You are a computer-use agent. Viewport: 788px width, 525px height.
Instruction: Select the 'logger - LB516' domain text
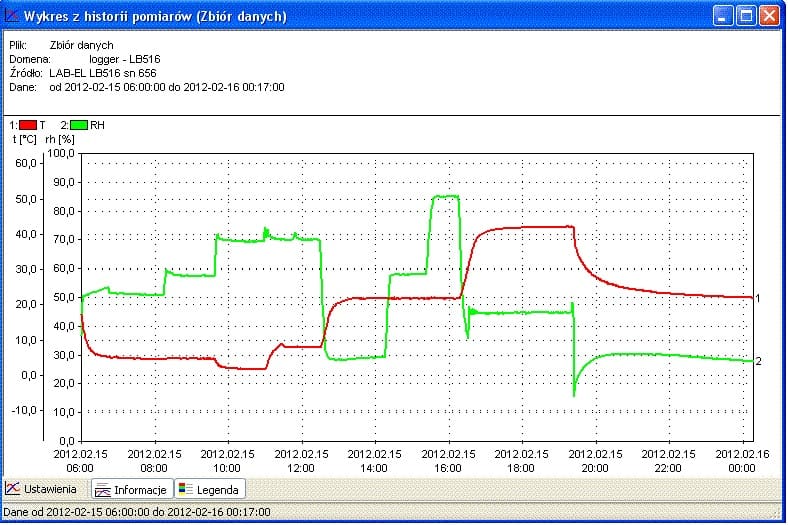tap(125, 59)
